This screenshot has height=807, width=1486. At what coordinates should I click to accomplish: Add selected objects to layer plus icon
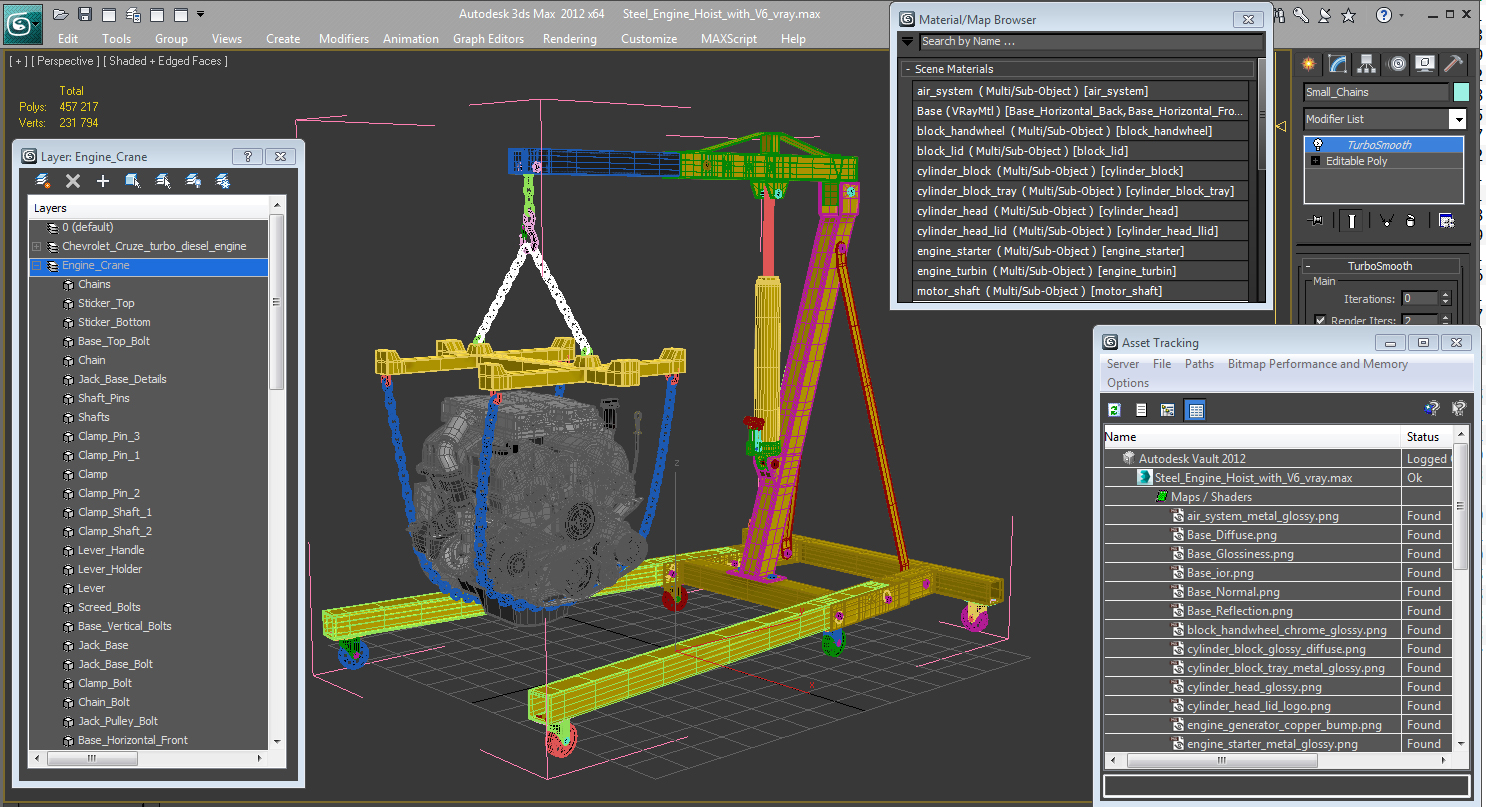coord(102,181)
